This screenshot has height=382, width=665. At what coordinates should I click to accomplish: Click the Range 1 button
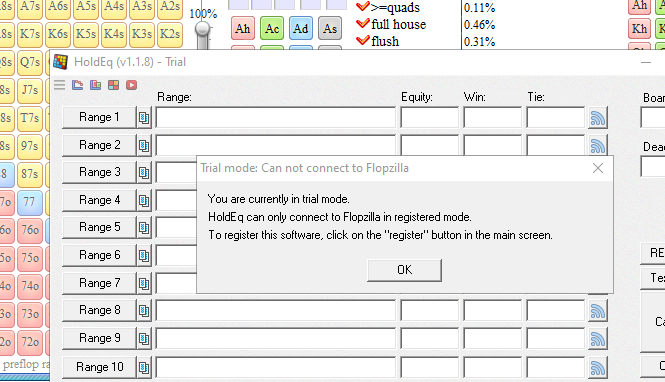coord(99,117)
